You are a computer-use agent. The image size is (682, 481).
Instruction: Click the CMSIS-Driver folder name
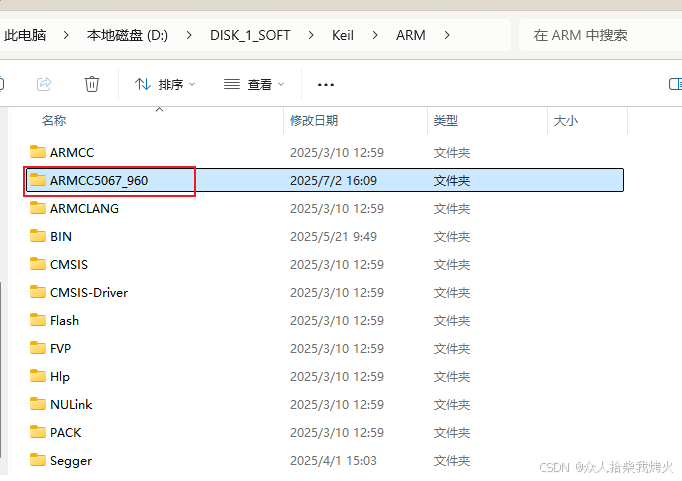coord(89,293)
